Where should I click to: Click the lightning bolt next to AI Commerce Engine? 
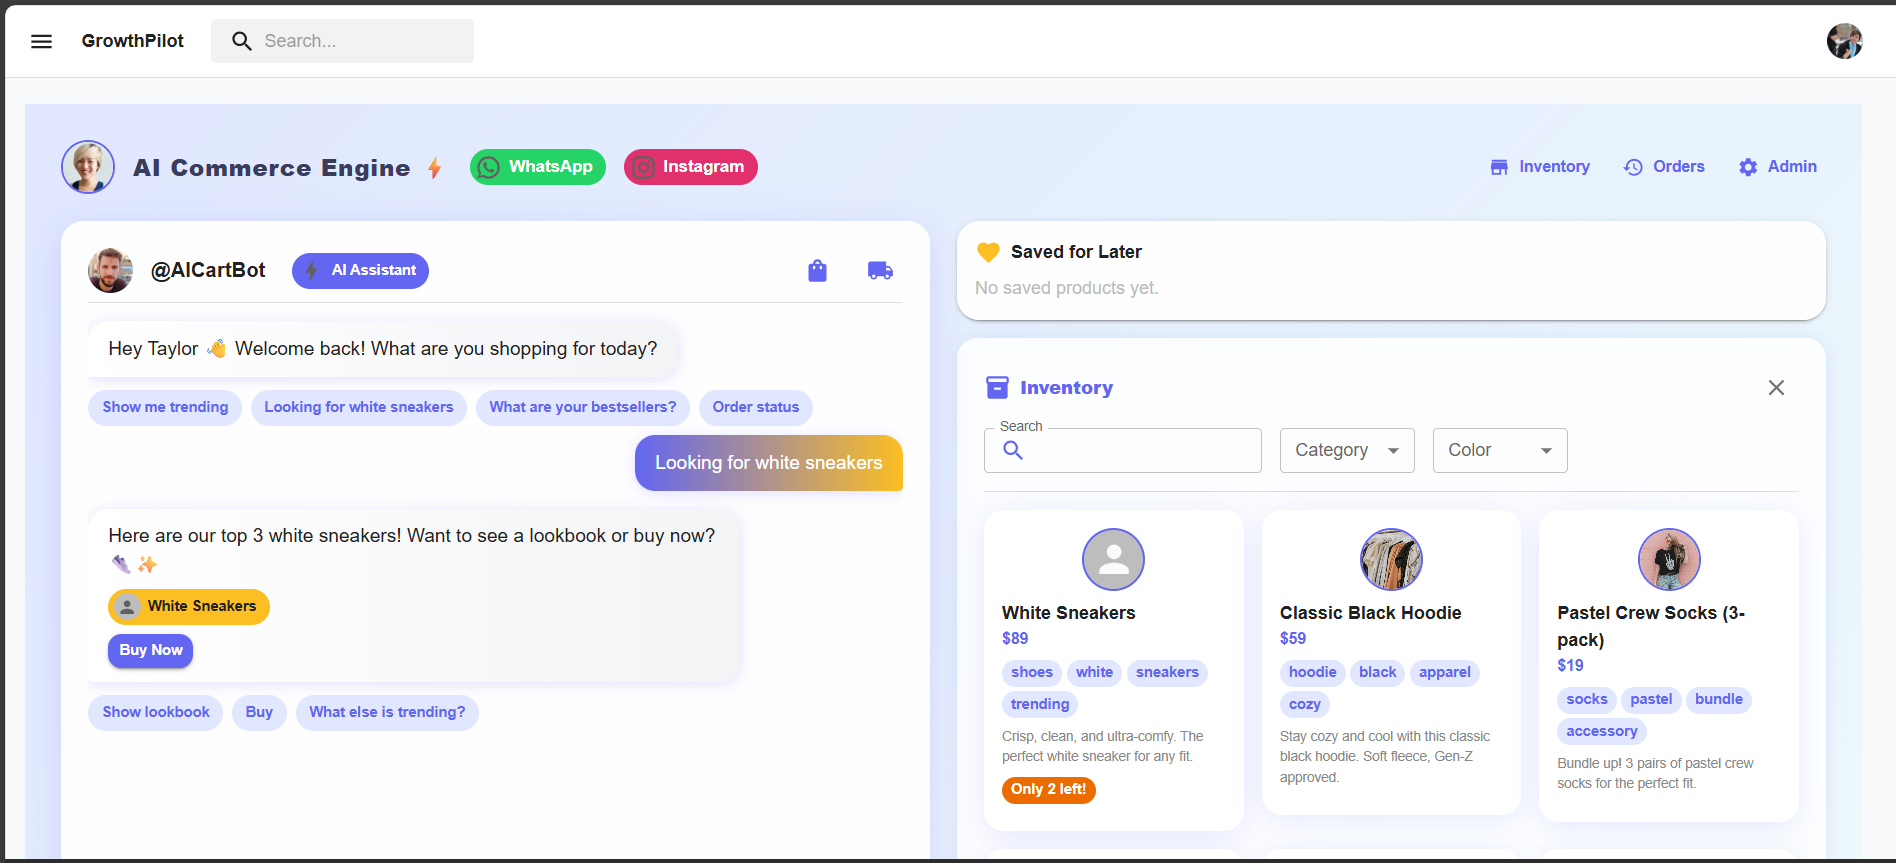click(435, 168)
